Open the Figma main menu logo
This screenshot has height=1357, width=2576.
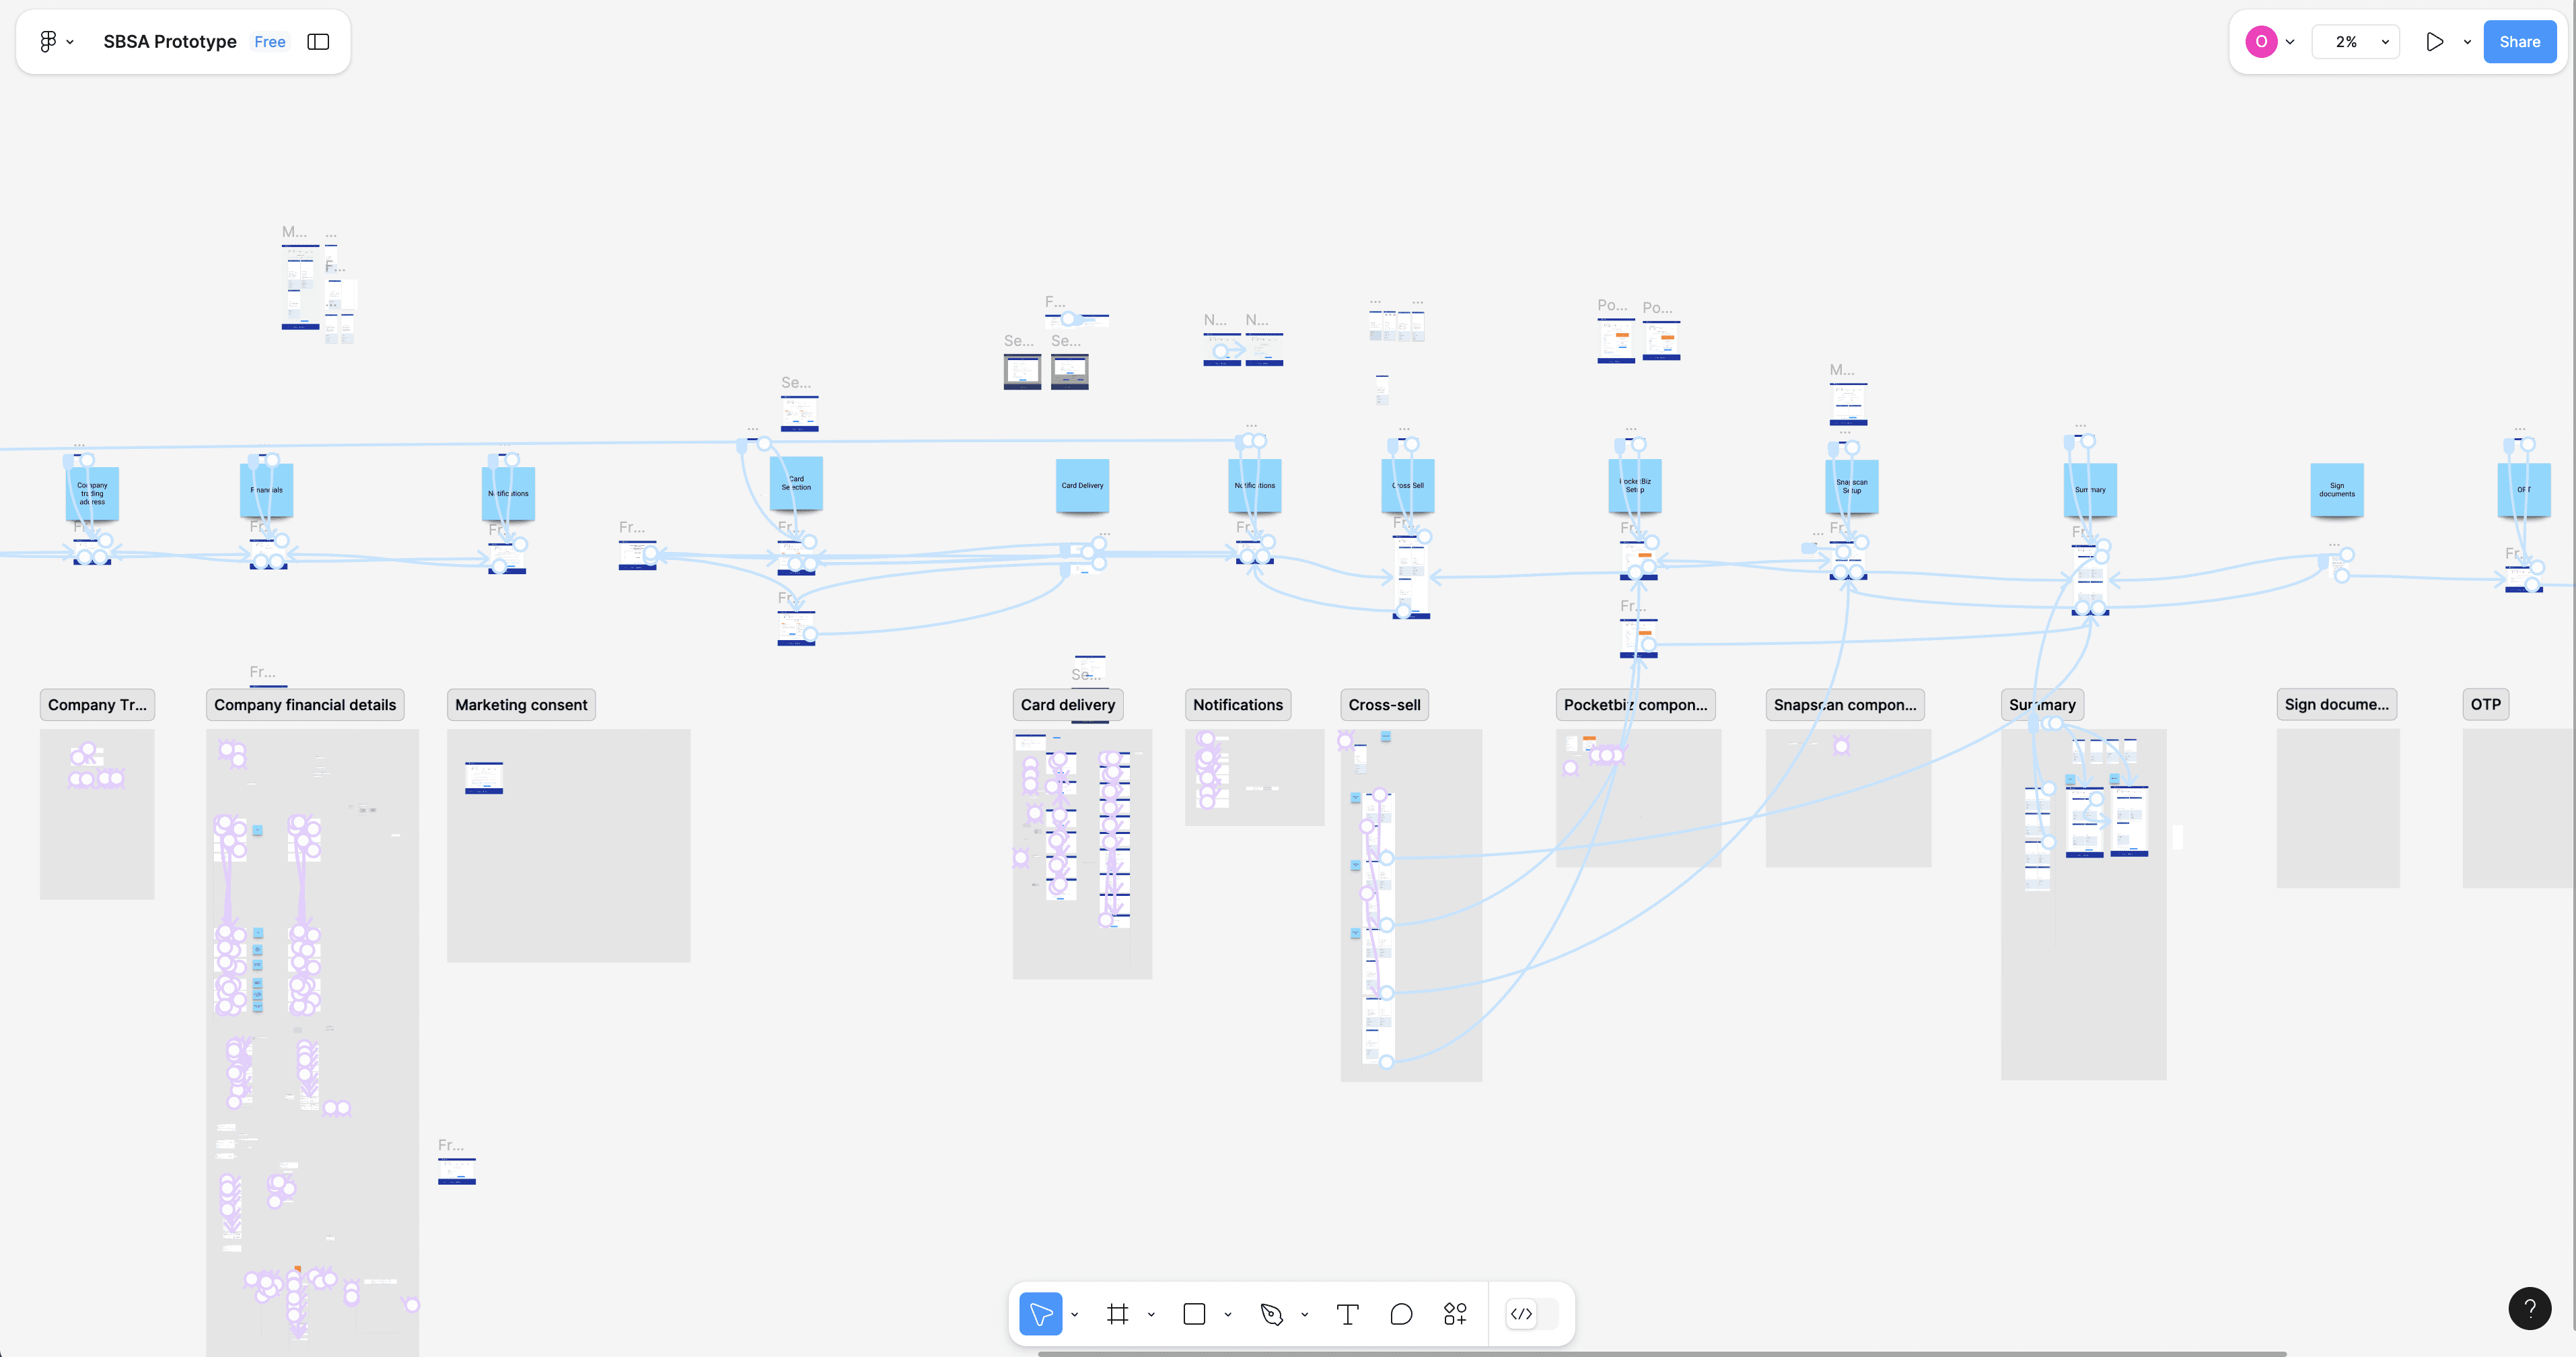pos(48,41)
